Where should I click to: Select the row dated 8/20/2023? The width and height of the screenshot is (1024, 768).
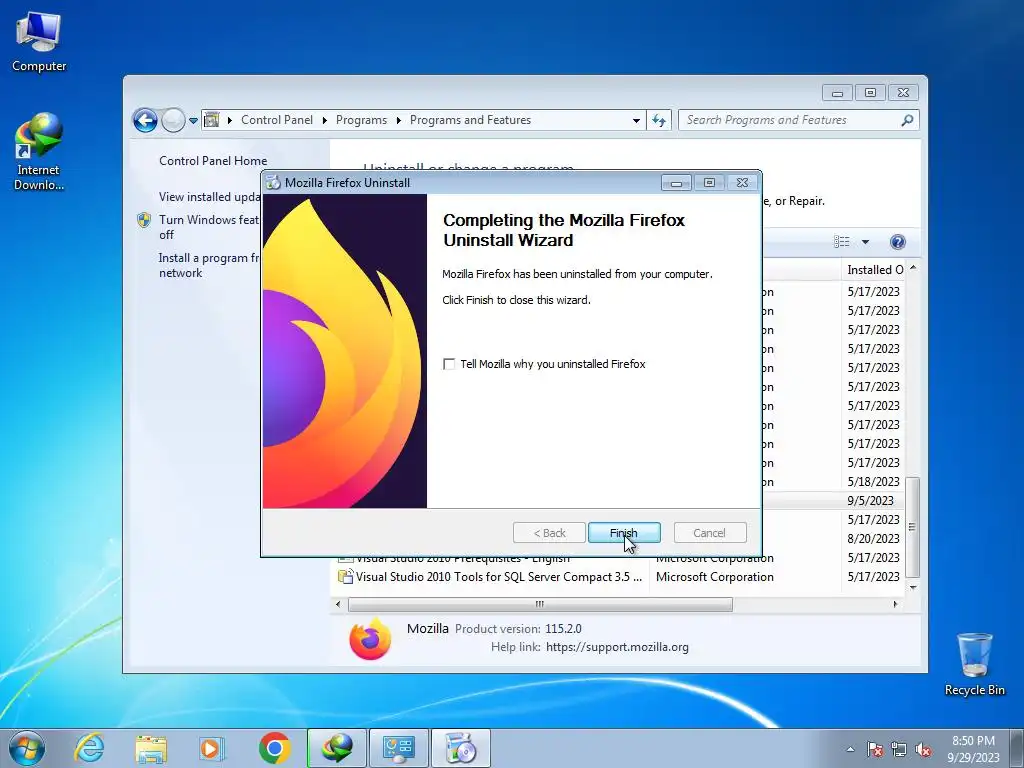pos(833,539)
